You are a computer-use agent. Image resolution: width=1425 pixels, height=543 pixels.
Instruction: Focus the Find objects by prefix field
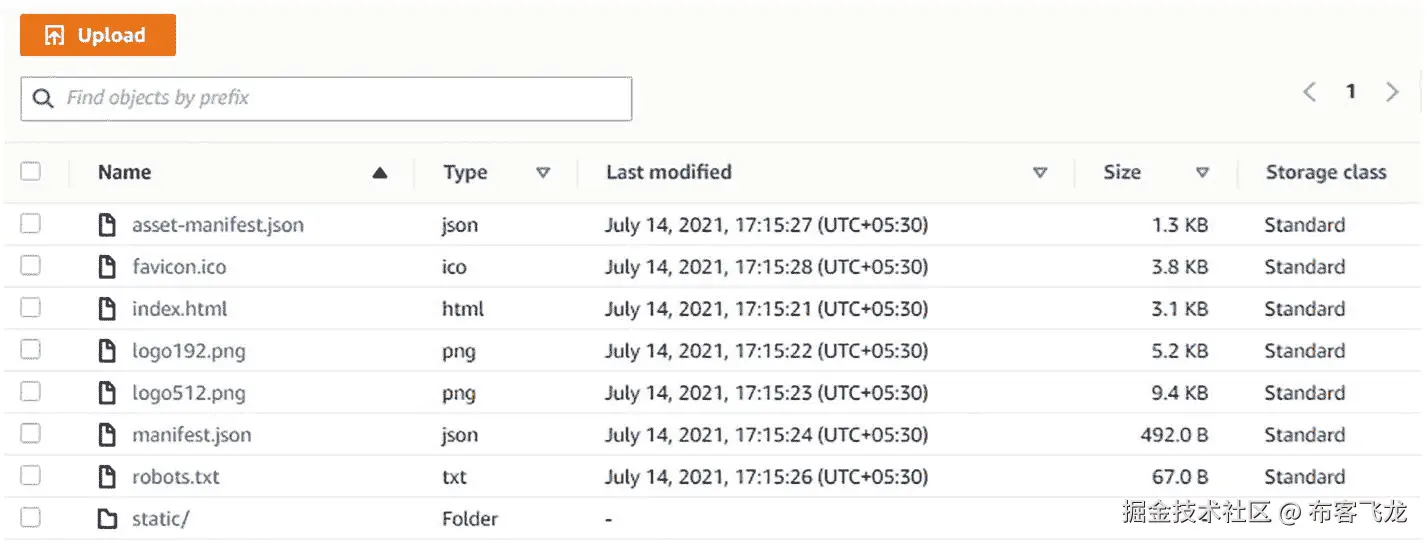tap(340, 98)
